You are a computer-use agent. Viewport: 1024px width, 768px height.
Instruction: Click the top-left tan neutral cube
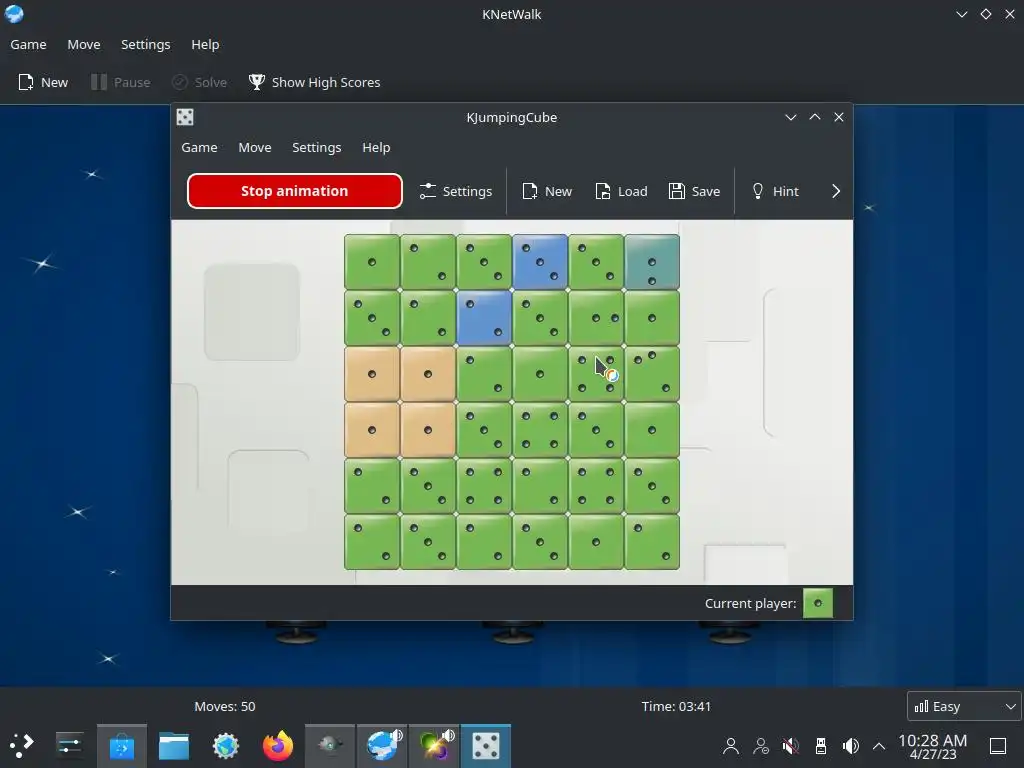tap(372, 374)
